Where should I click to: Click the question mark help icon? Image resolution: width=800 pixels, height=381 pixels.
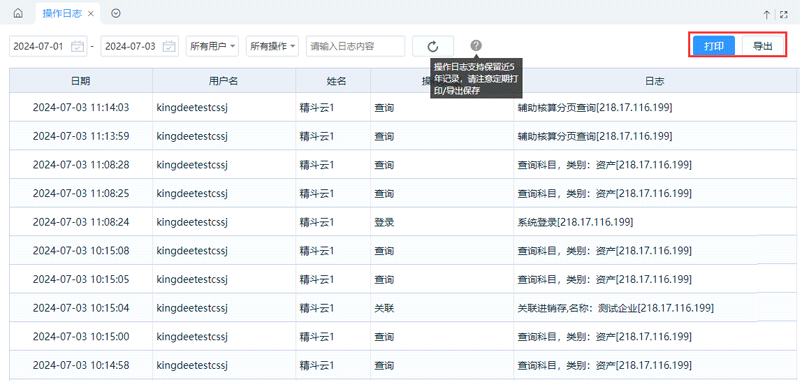click(476, 45)
